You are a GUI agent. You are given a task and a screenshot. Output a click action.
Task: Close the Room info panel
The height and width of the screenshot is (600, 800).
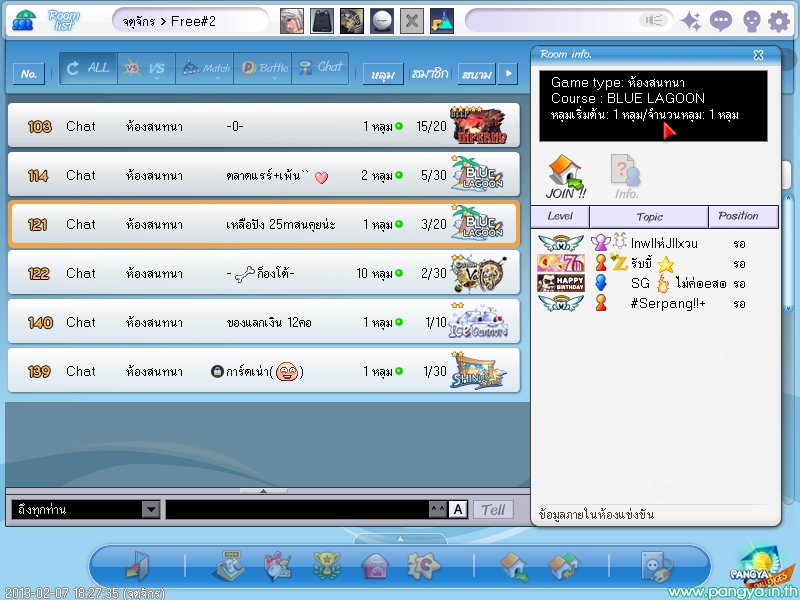pyautogui.click(x=758, y=55)
